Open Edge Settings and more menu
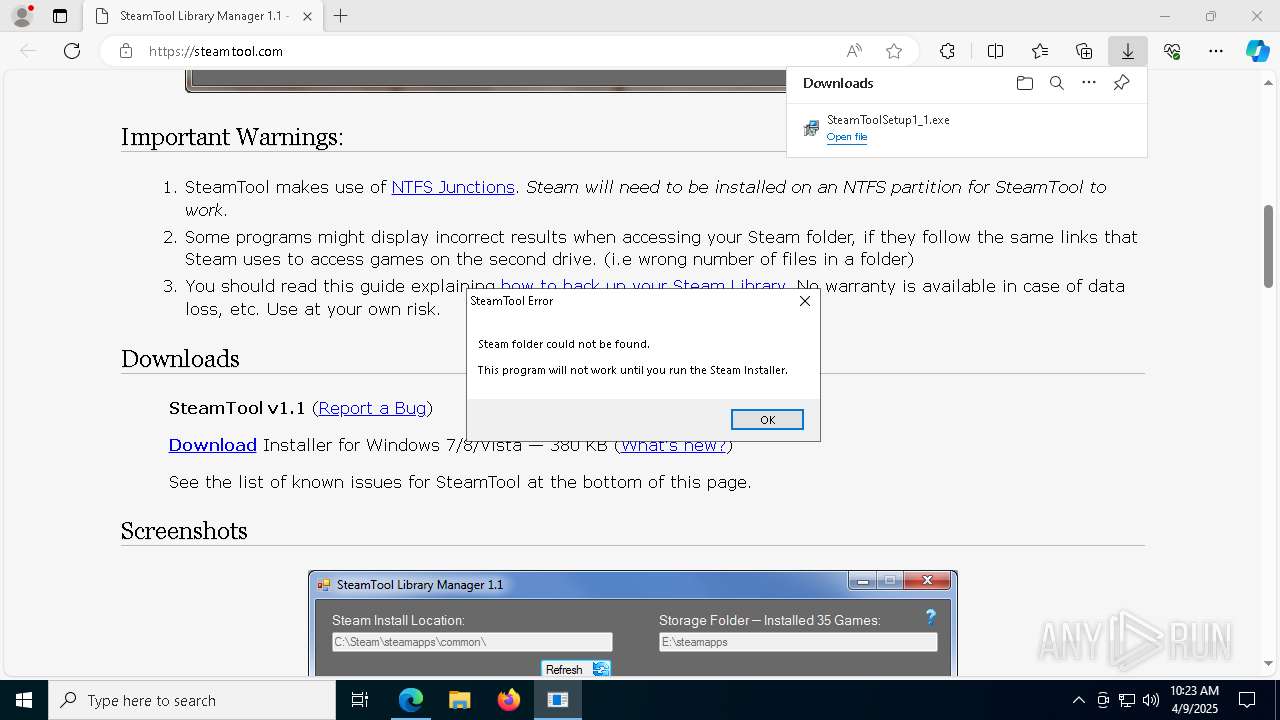1280x720 pixels. 1216,51
